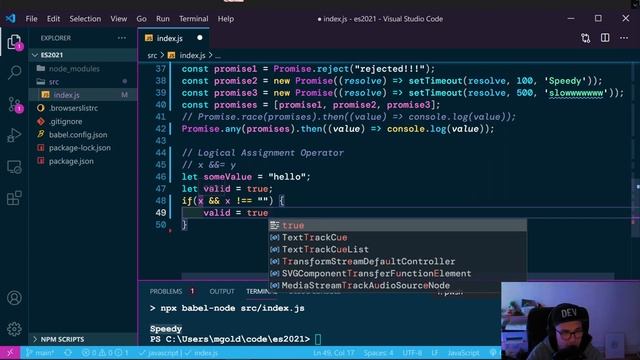Open the .gitignore file
640x360 pixels.
pos(65,121)
